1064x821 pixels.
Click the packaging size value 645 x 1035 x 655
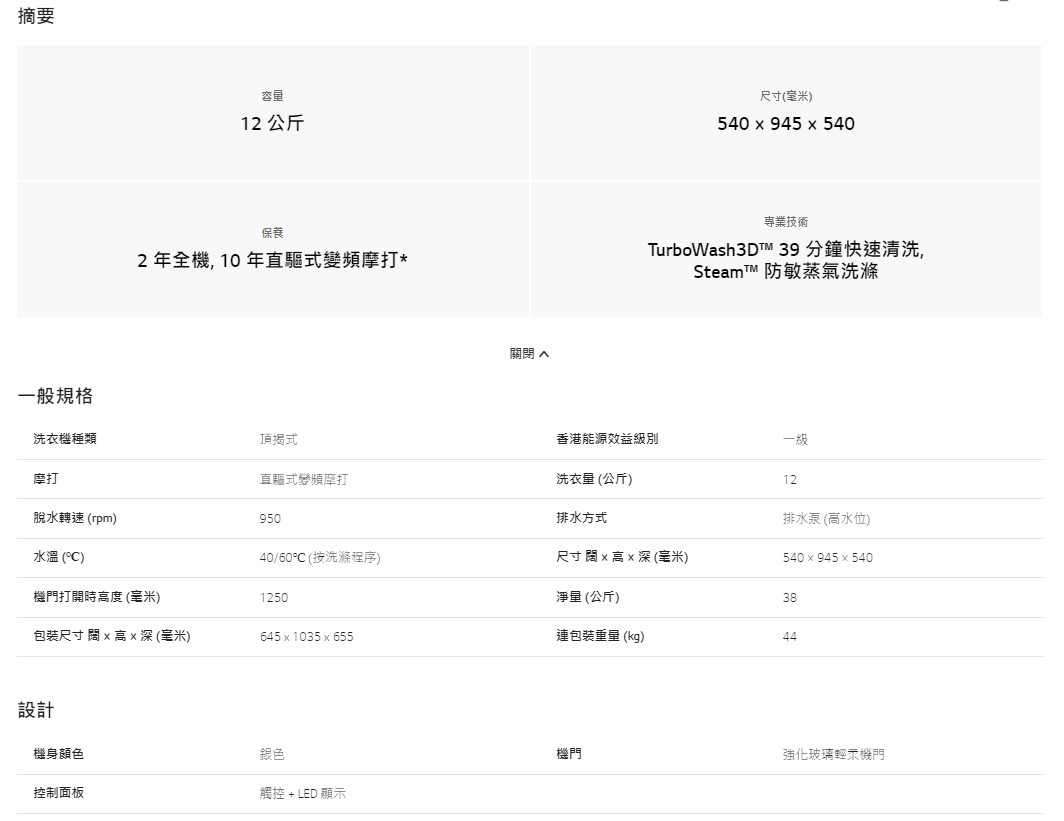coord(306,637)
